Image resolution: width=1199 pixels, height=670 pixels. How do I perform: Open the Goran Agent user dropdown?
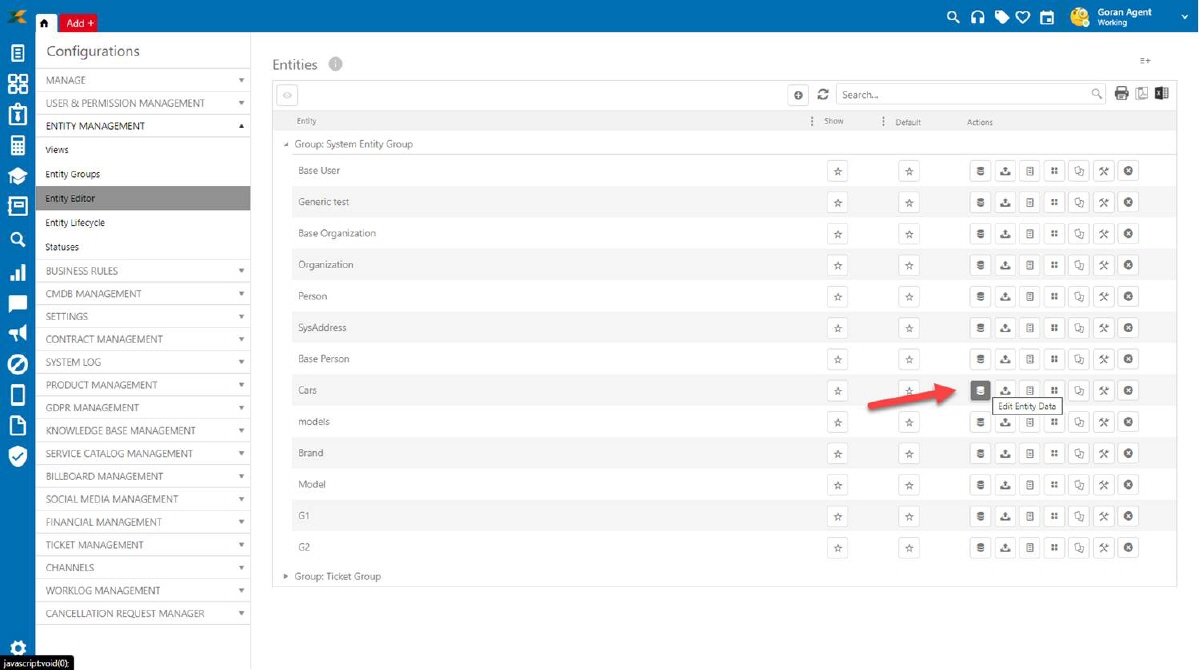1184,17
